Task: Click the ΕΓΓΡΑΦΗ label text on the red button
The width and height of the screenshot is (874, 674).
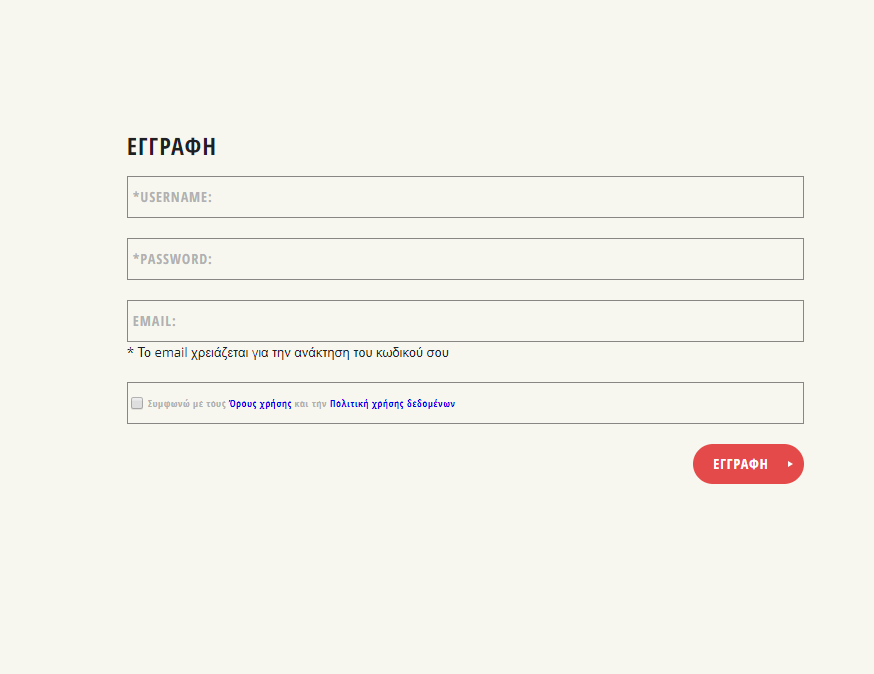Action: click(740, 464)
